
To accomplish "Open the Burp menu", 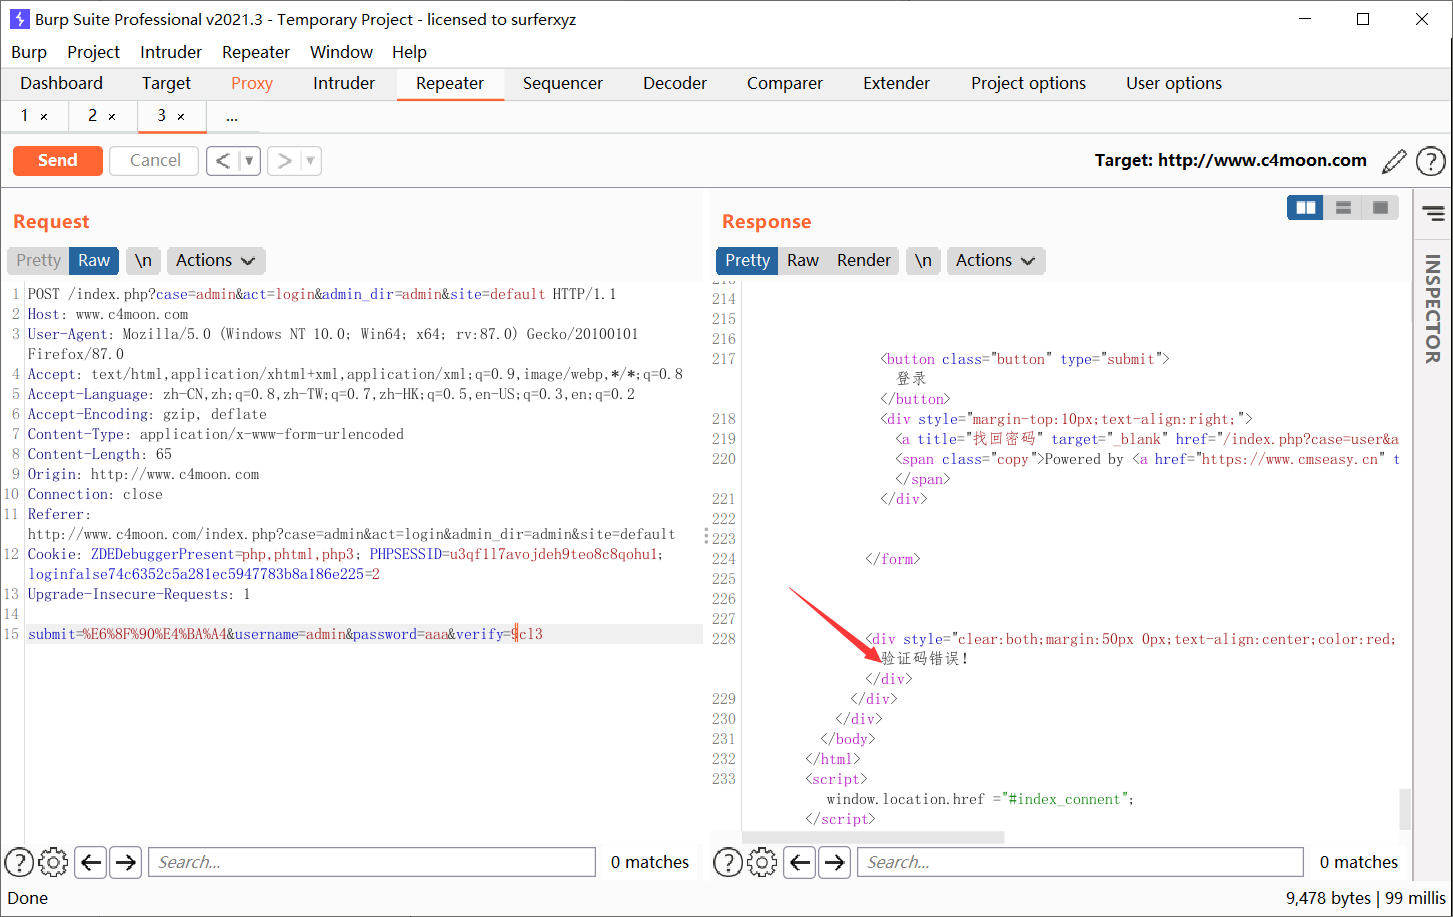I will pyautogui.click(x=29, y=52).
